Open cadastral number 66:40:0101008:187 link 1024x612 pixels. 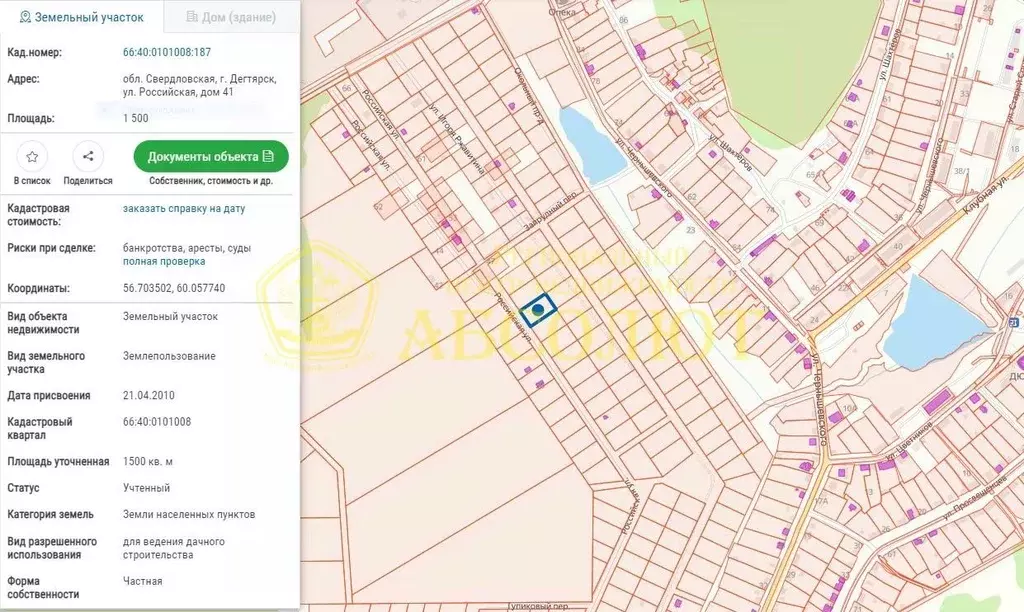pos(167,52)
